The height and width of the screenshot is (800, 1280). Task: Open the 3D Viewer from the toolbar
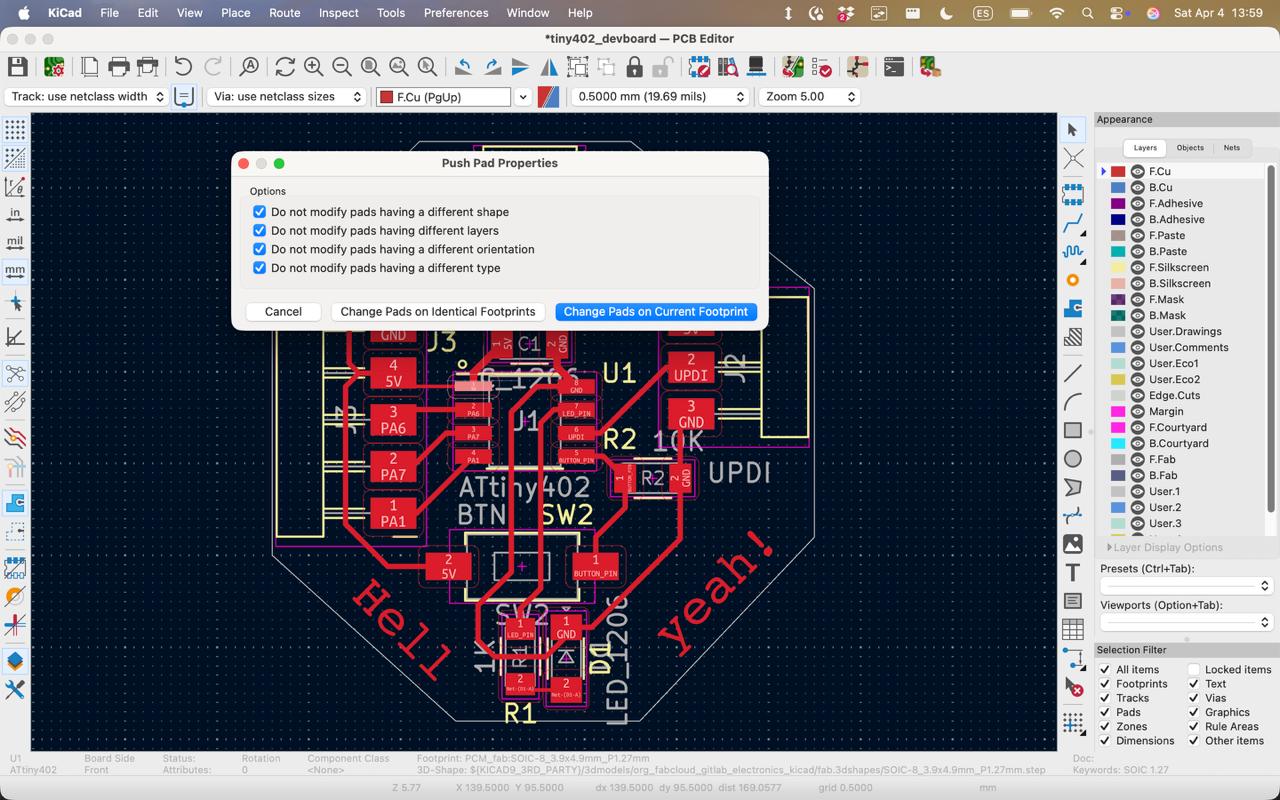point(754,67)
